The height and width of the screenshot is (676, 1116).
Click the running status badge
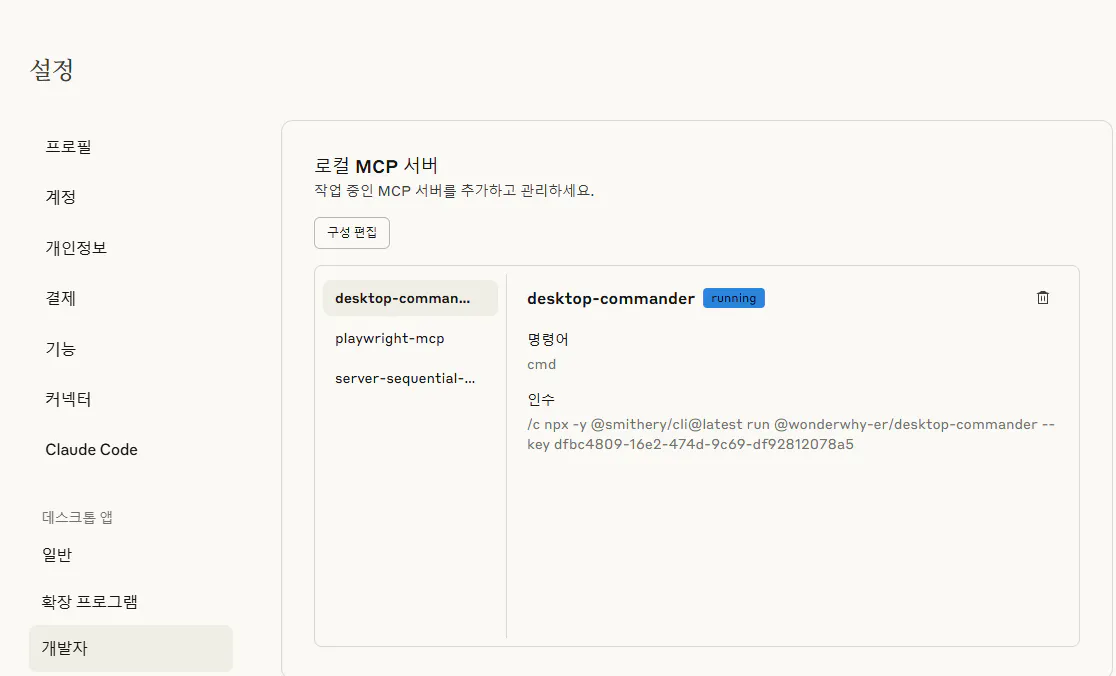(x=734, y=298)
